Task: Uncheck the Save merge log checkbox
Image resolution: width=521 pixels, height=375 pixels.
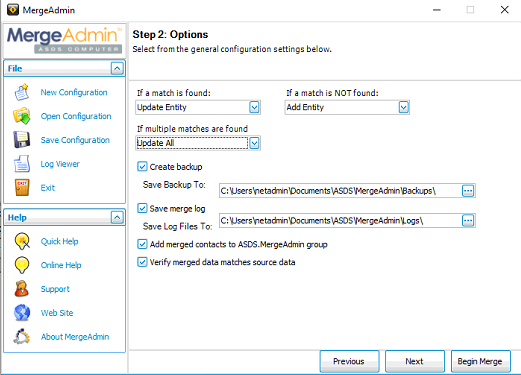Action: coord(142,208)
